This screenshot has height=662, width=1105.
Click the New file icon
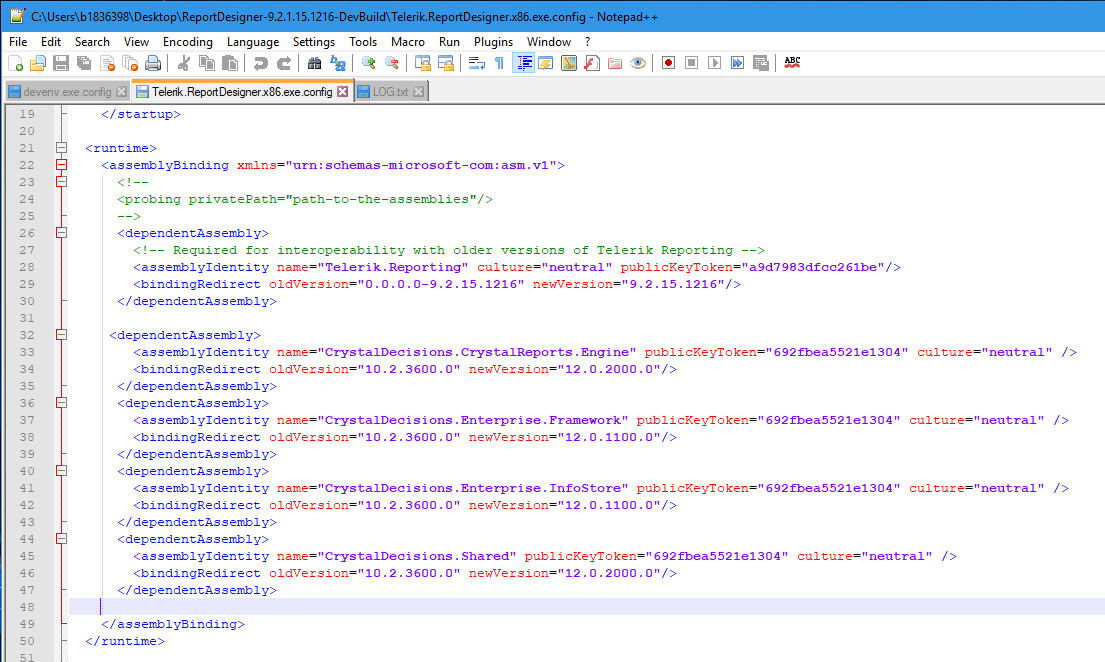(x=15, y=63)
